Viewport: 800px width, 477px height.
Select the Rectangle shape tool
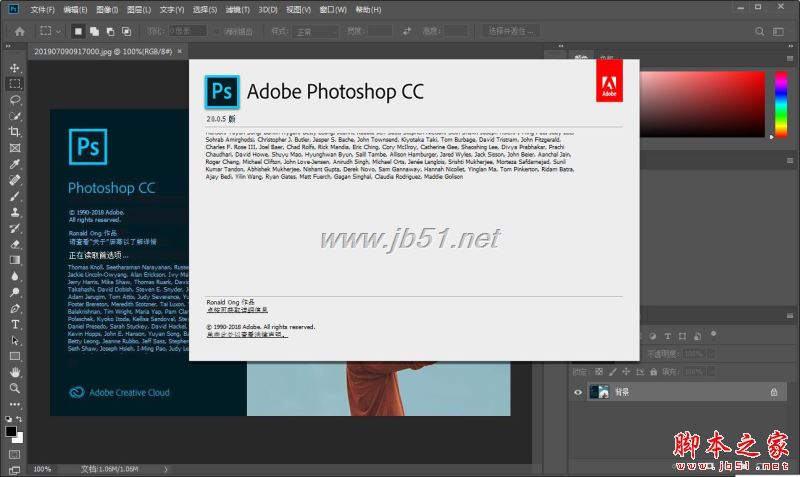[14, 356]
